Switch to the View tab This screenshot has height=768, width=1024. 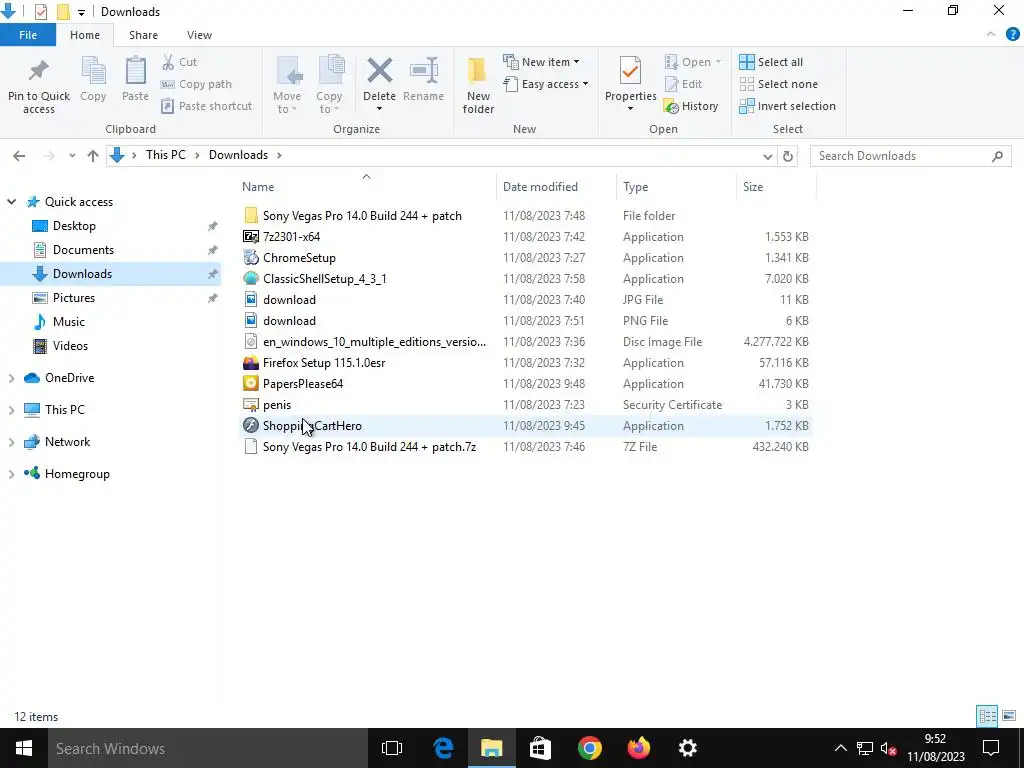(x=199, y=35)
